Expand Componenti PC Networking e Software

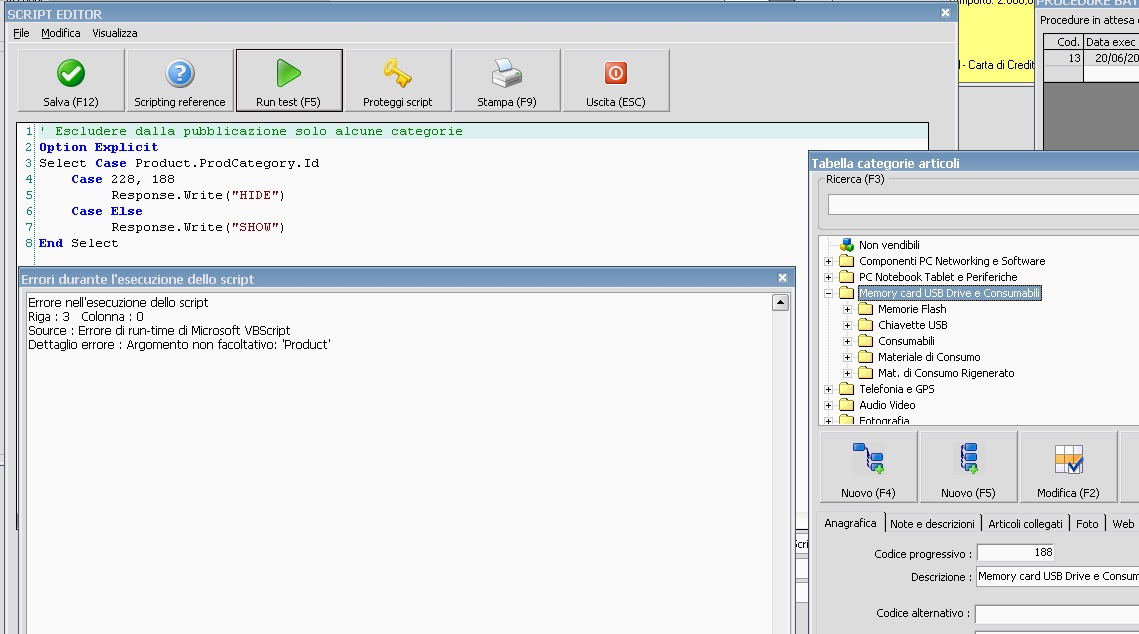click(x=829, y=261)
